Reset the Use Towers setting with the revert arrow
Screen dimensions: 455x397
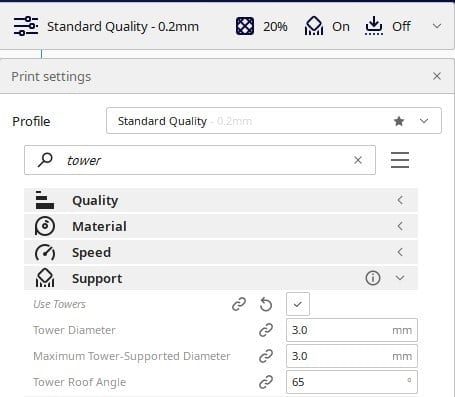coord(266,304)
